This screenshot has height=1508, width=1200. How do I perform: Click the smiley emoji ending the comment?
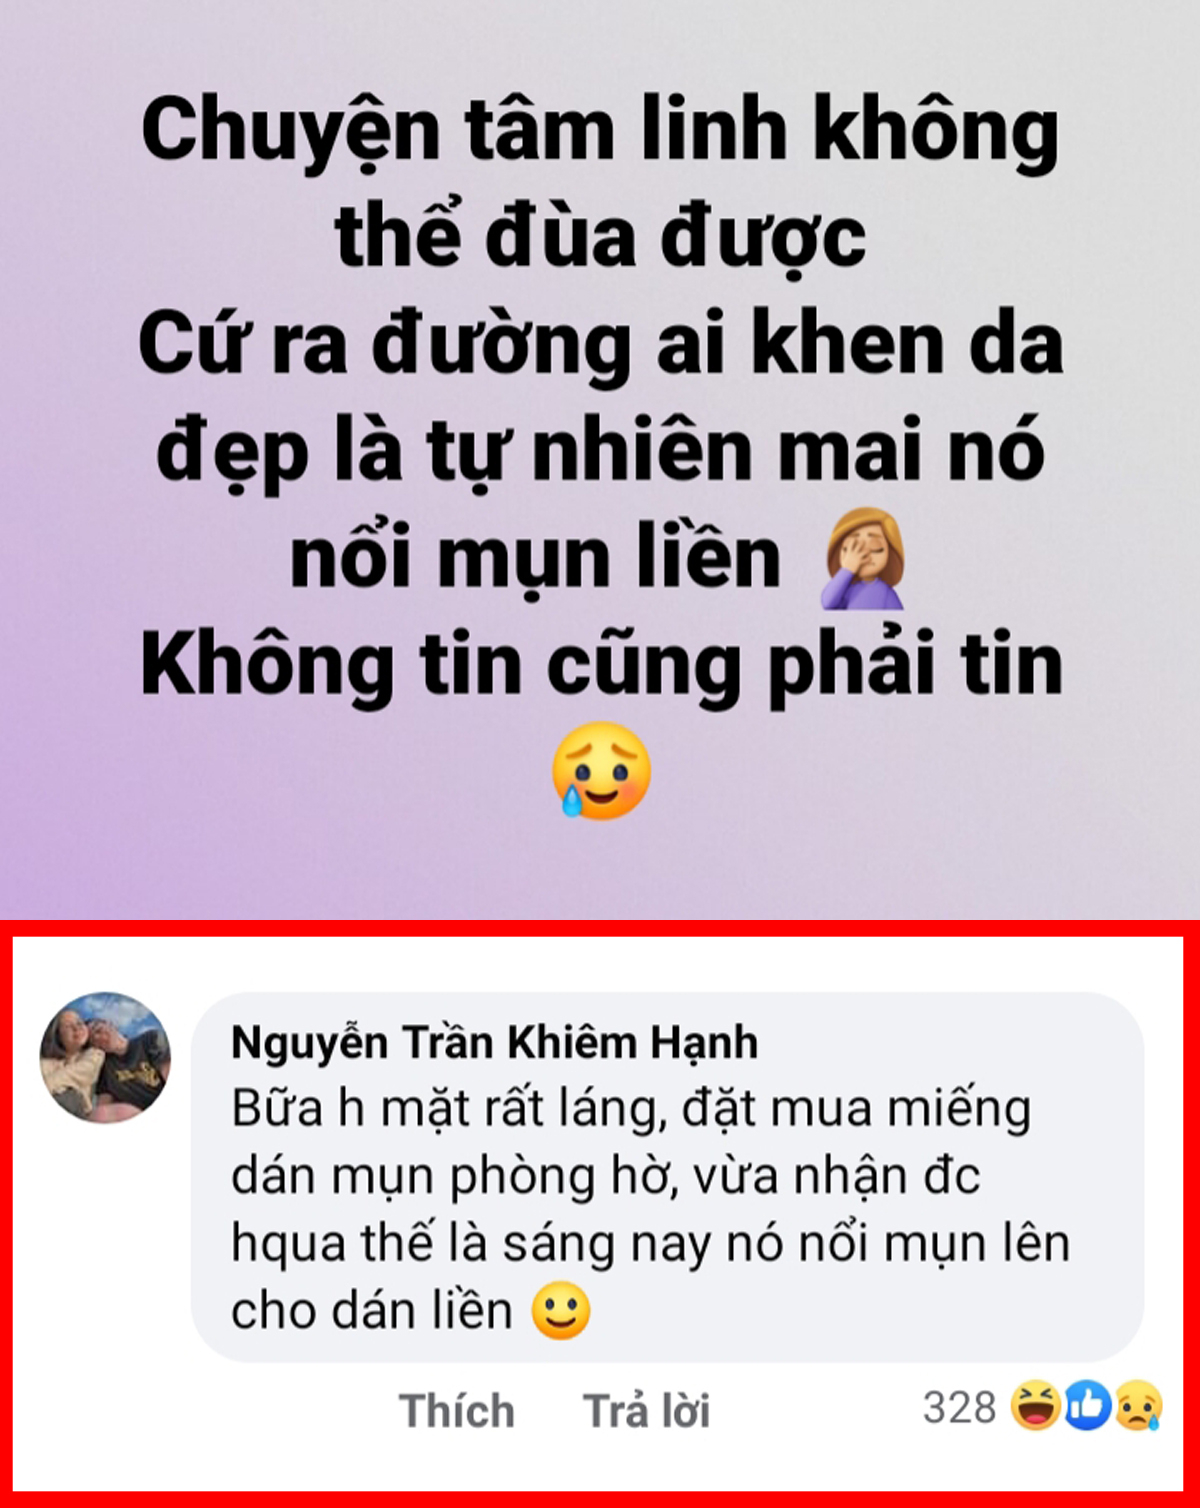(561, 1310)
